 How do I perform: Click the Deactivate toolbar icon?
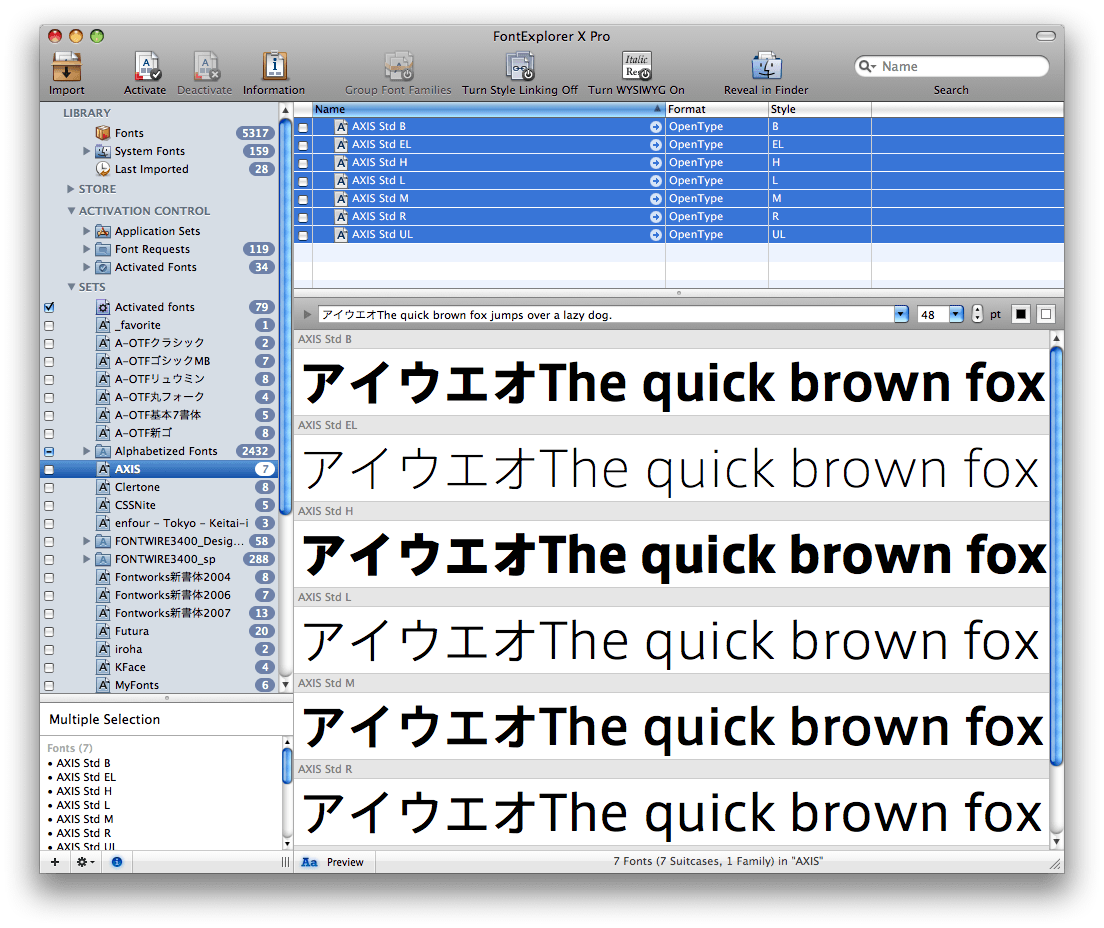point(206,67)
